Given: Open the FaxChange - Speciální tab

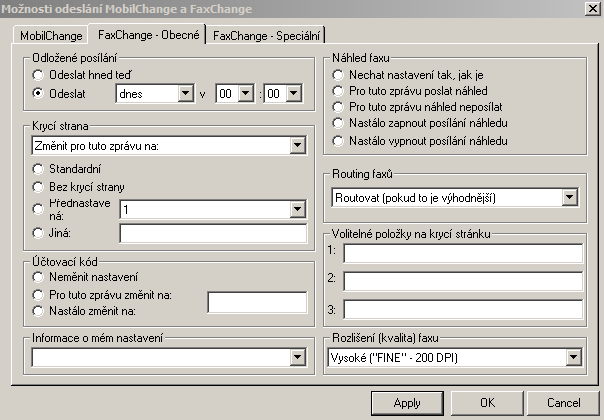Looking at the screenshot, I should [266, 36].
